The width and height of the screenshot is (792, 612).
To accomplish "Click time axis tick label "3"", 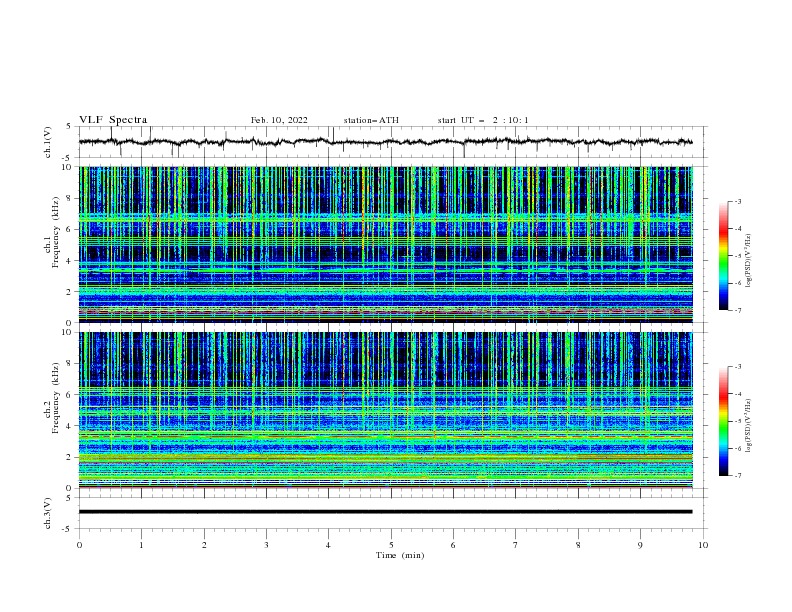I will (266, 545).
